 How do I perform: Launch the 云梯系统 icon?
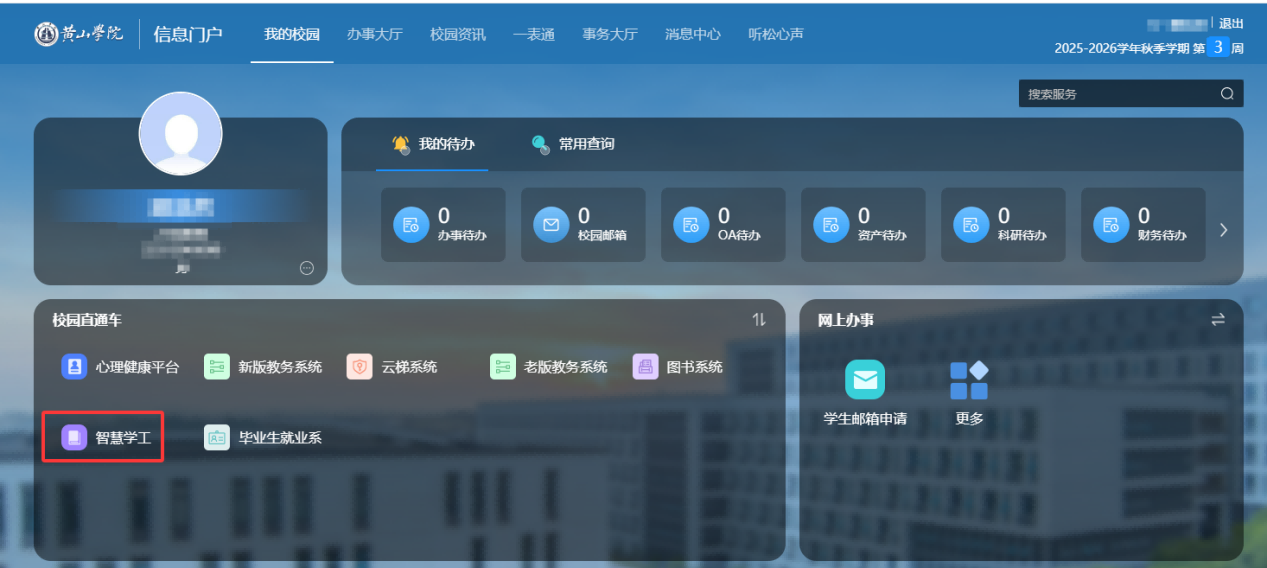point(360,367)
